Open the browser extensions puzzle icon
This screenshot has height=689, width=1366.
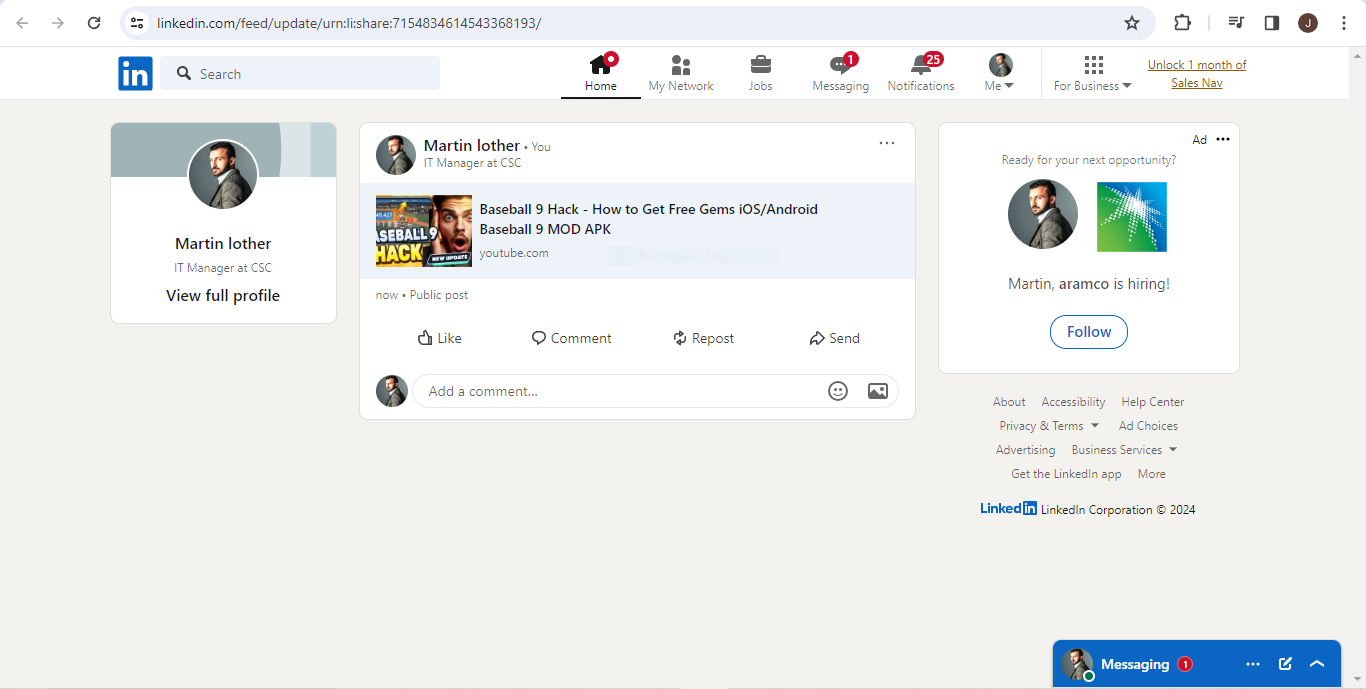[x=1182, y=23]
